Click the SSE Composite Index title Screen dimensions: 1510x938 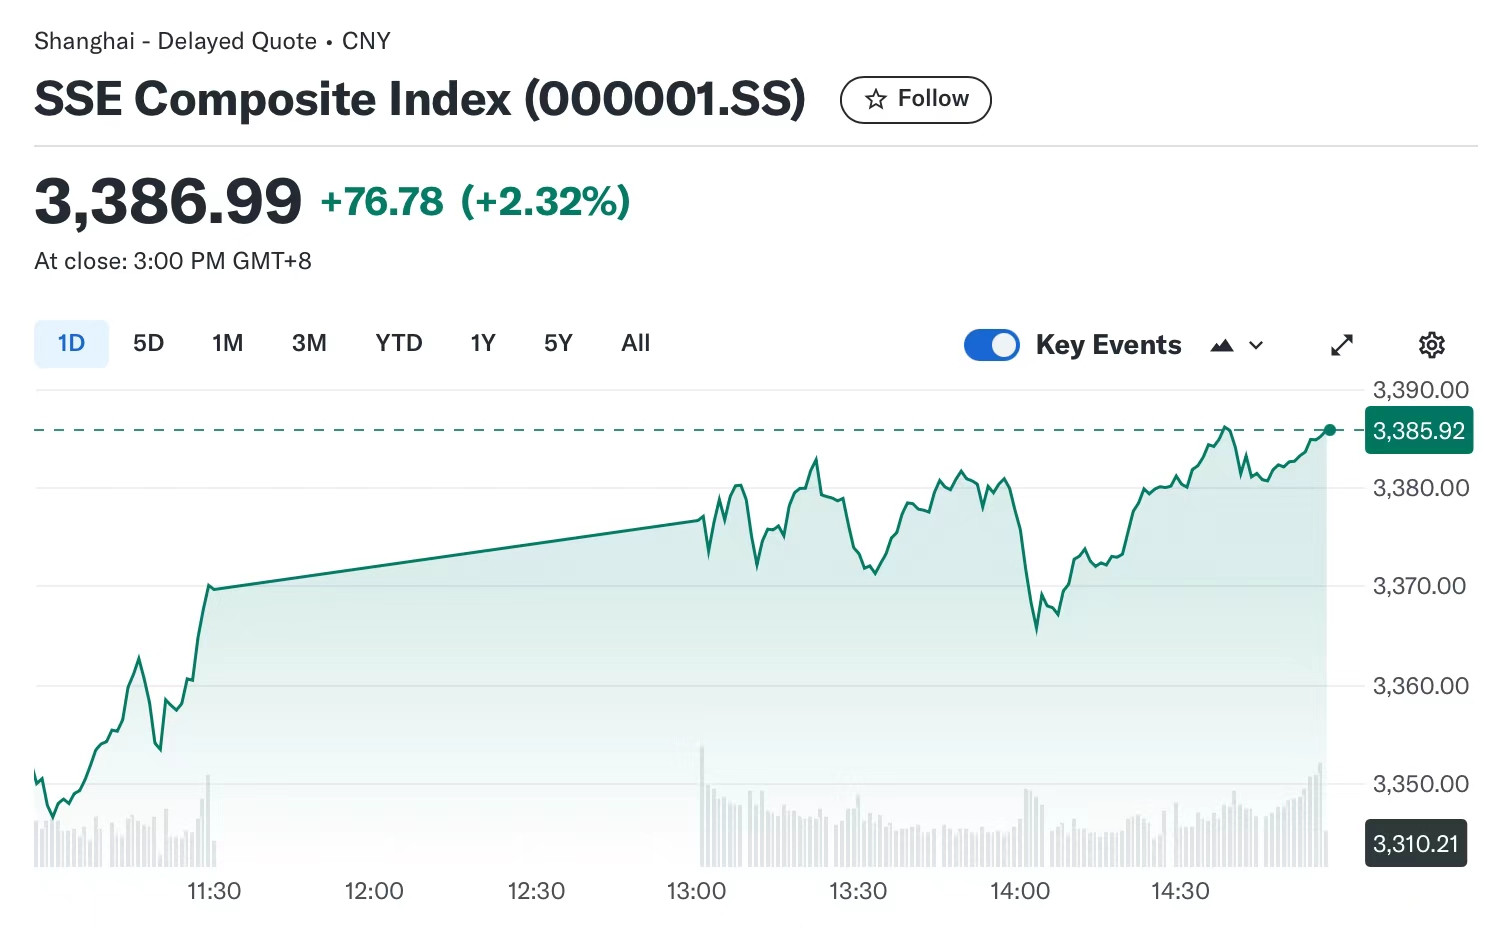point(420,99)
